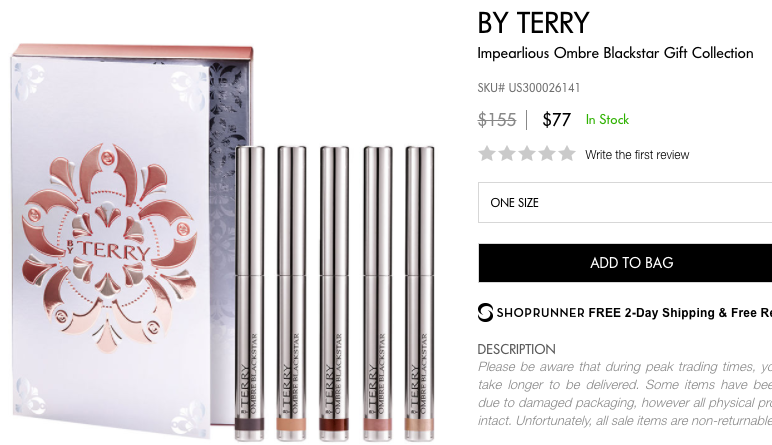Screen dimensions: 772x445
Task: Click the bronze shade second eyeshadow stick
Action: click(x=291, y=293)
